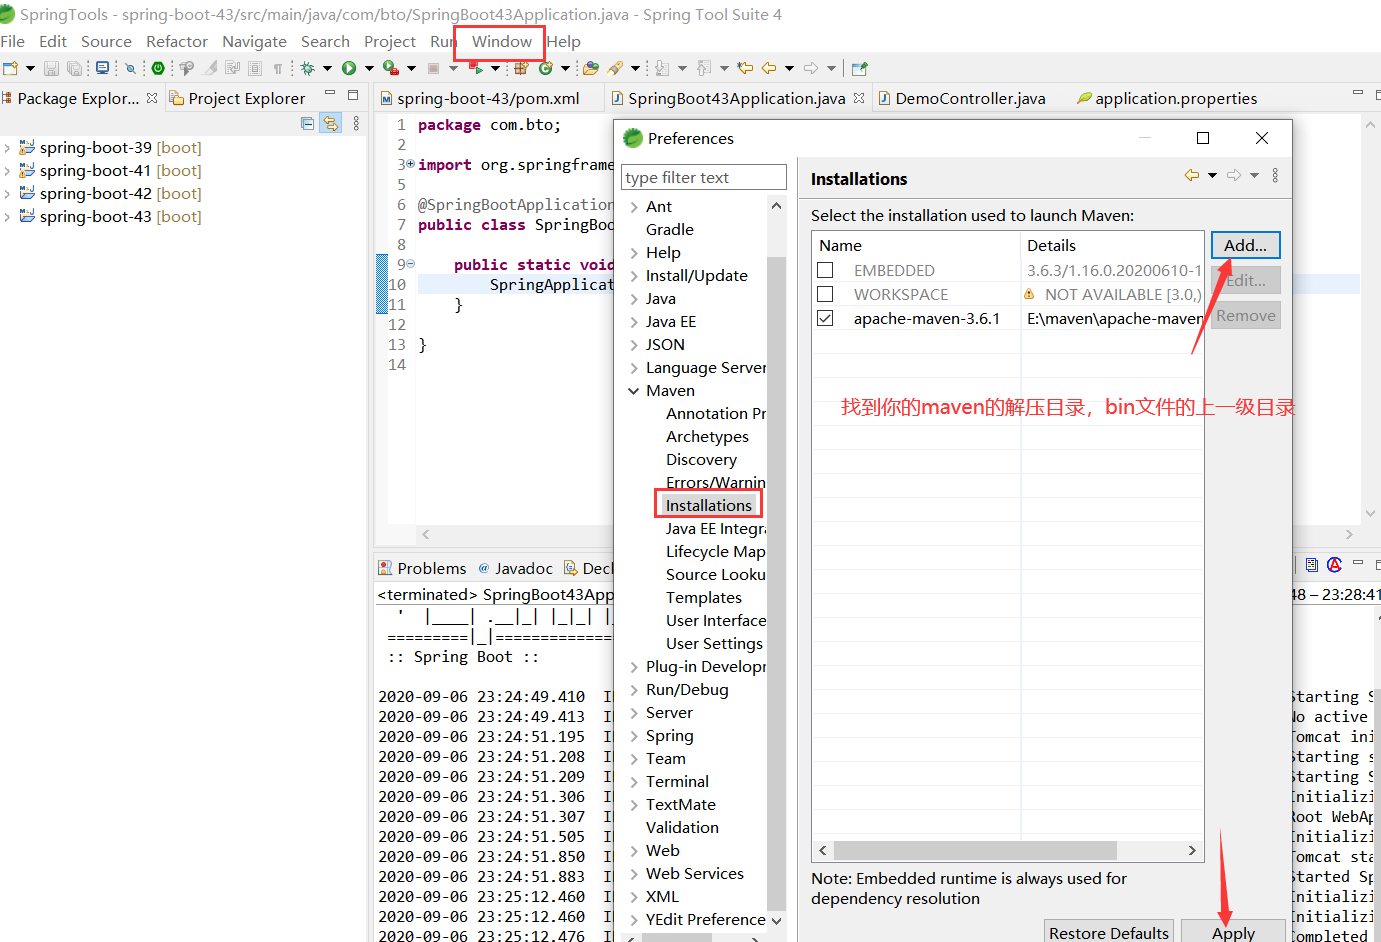Click the preferences tree scroll down arrow
Viewport: 1381px width, 942px height.
point(776,920)
